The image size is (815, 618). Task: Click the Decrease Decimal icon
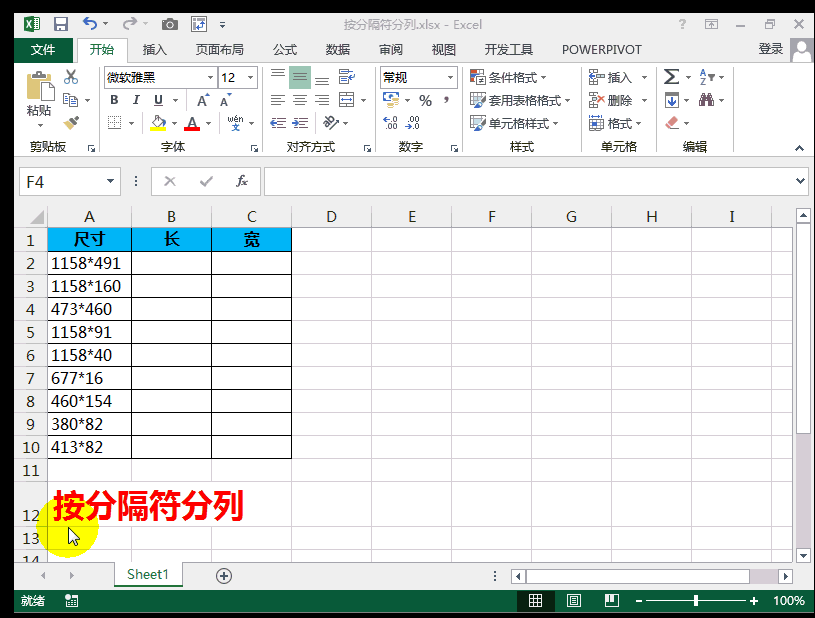413,123
